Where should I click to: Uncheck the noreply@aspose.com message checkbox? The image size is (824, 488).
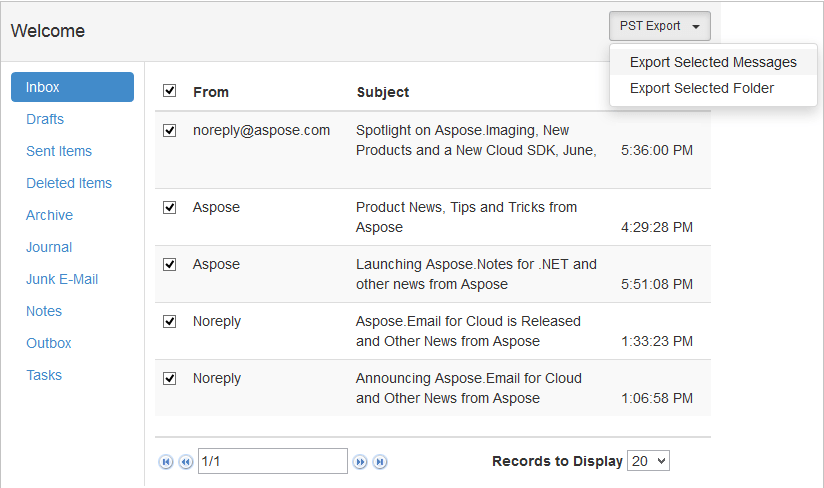169,130
